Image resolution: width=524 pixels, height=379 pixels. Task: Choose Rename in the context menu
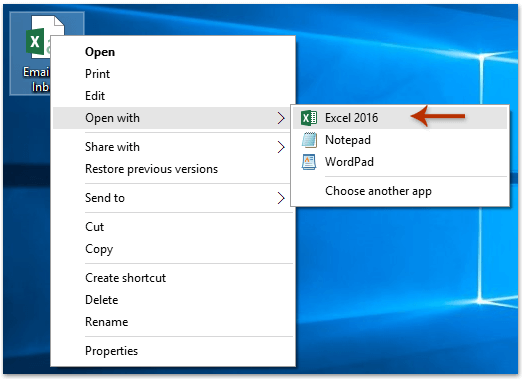tap(173, 322)
